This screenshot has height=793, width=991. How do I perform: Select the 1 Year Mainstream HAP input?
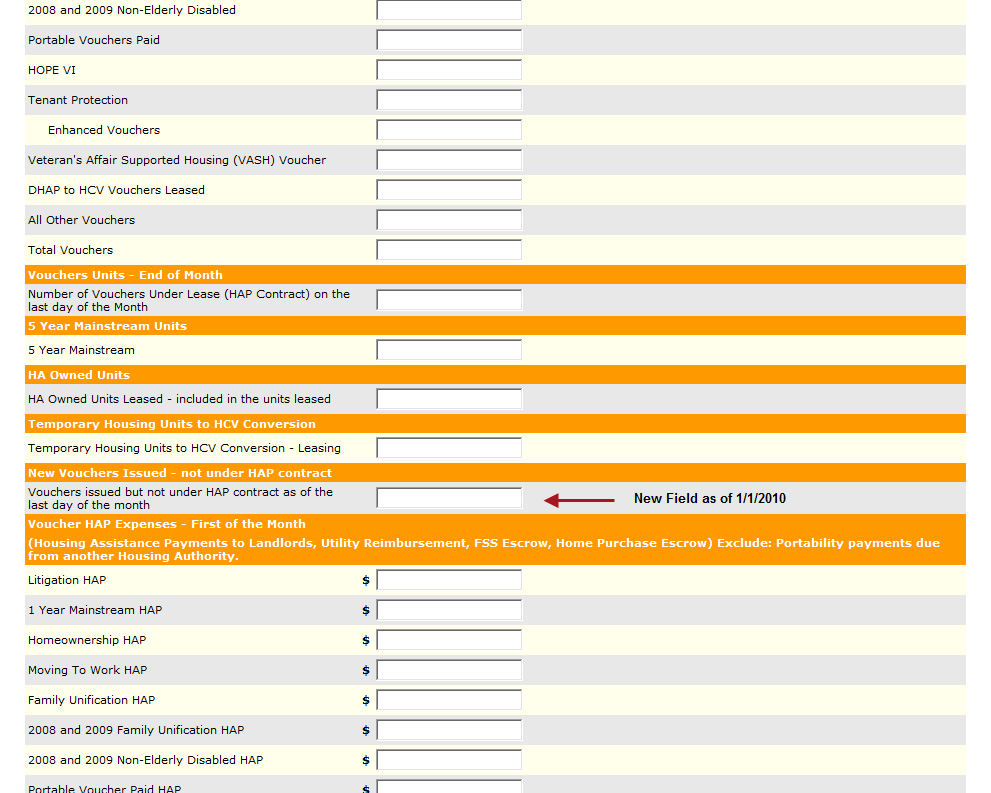(x=449, y=610)
